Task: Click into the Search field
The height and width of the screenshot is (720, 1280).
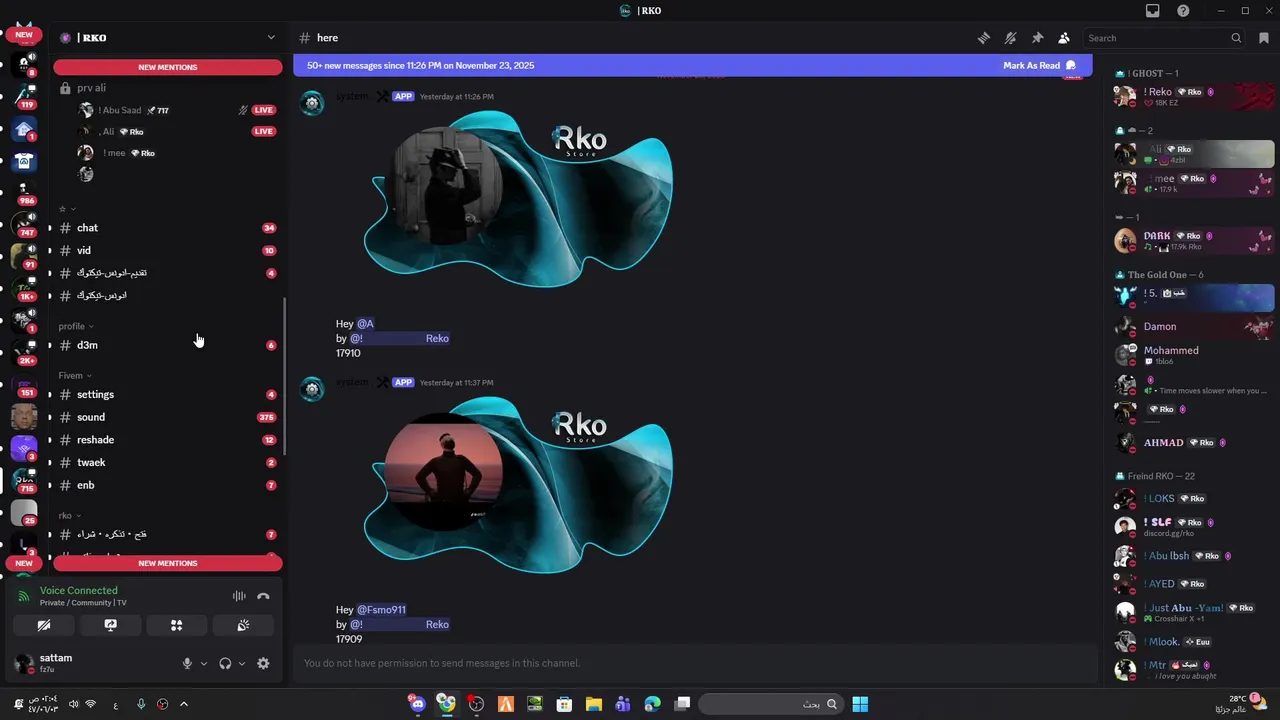Action: 1165,38
